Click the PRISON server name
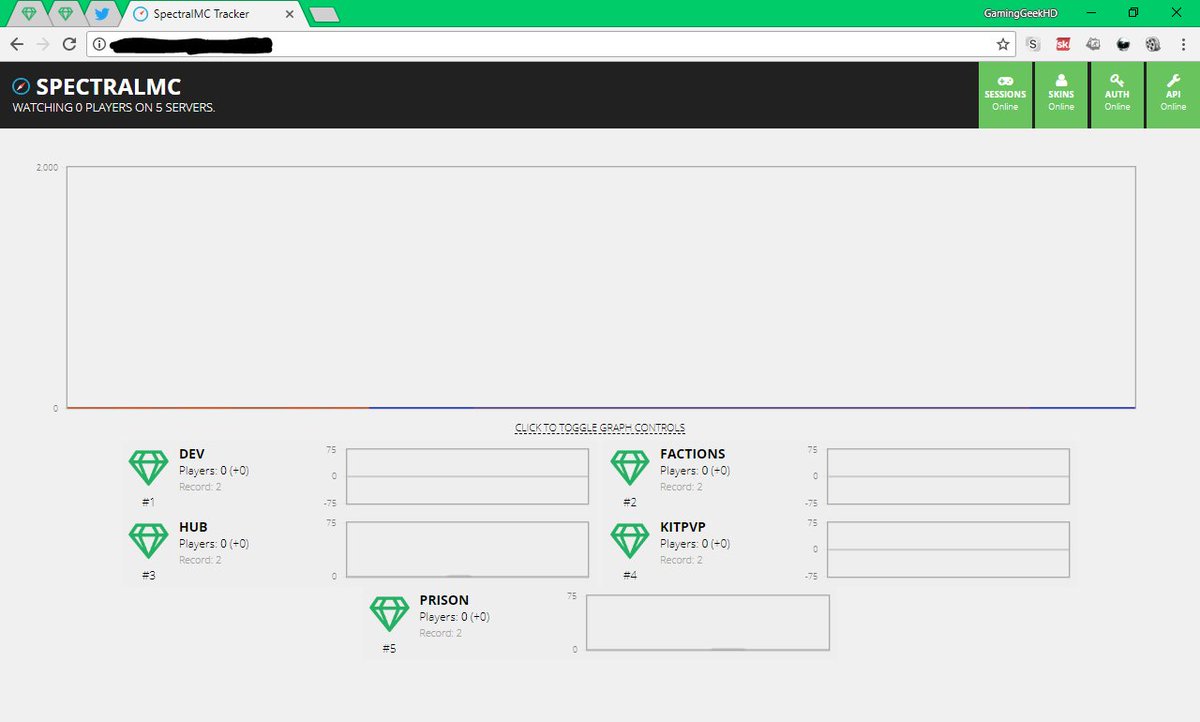The image size is (1200, 722). 444,600
